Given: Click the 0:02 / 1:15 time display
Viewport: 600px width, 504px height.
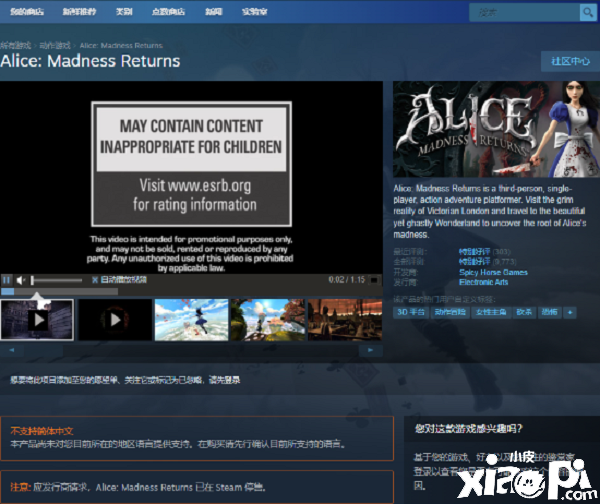Looking at the screenshot, I should click(347, 280).
